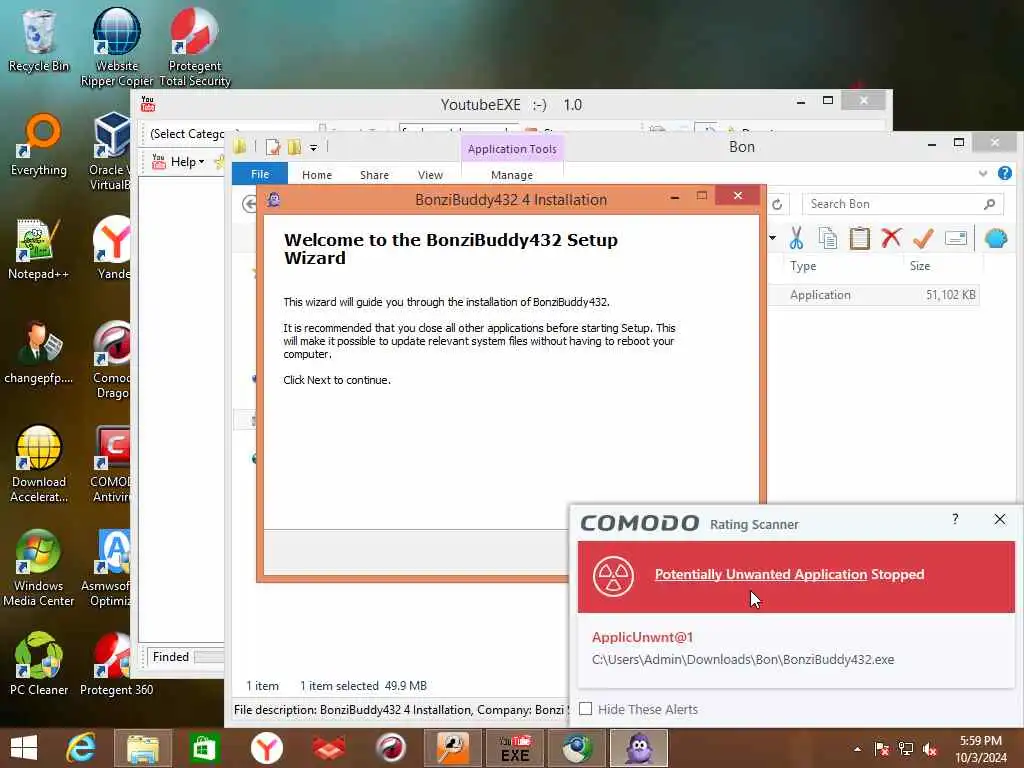Click the Finded status label in YoutubeEXE

point(170,657)
